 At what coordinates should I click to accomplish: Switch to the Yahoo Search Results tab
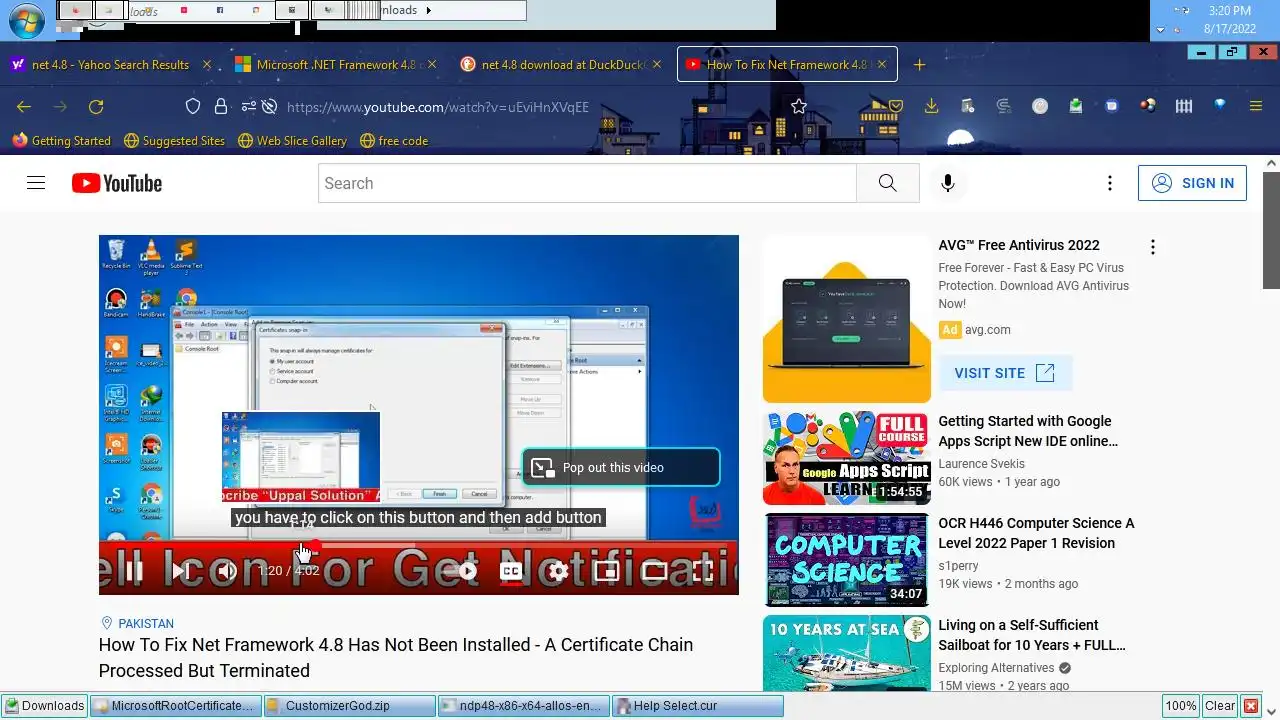110,64
